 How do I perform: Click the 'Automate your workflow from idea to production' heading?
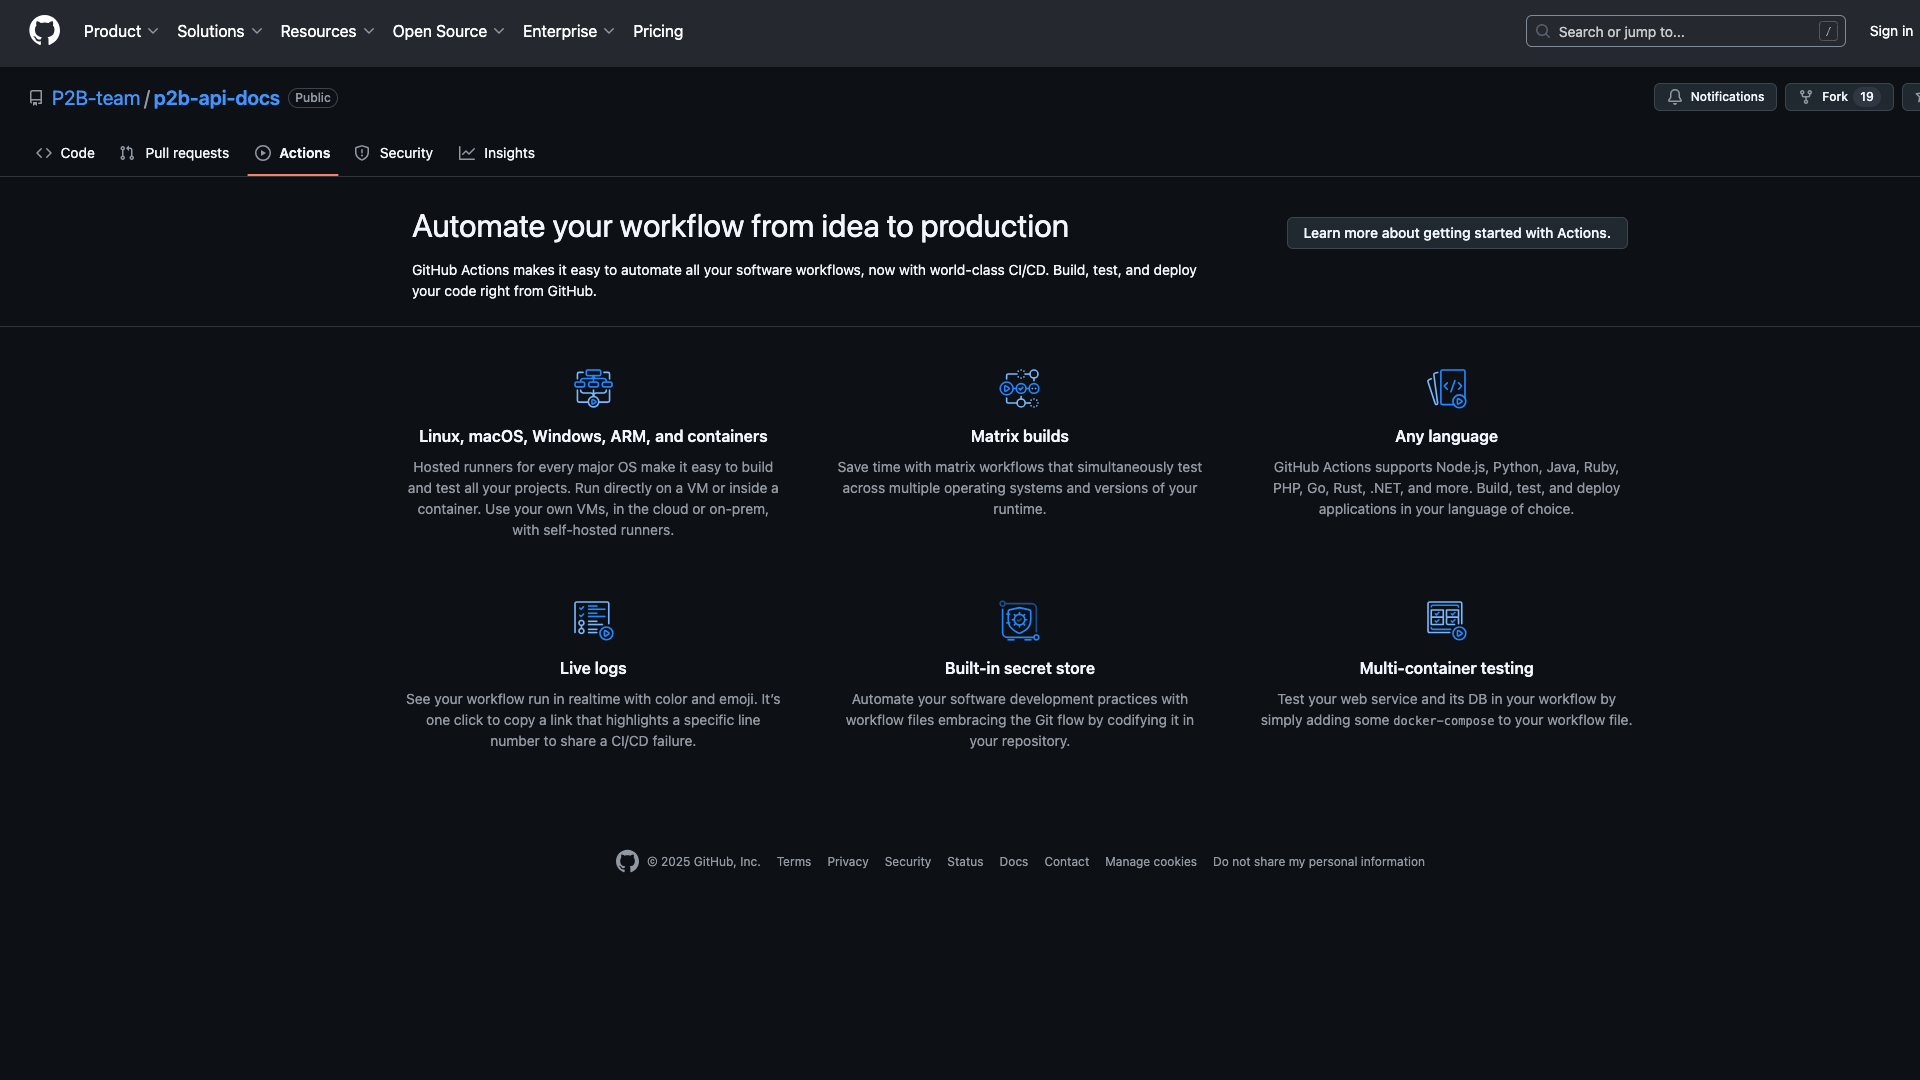click(x=740, y=227)
